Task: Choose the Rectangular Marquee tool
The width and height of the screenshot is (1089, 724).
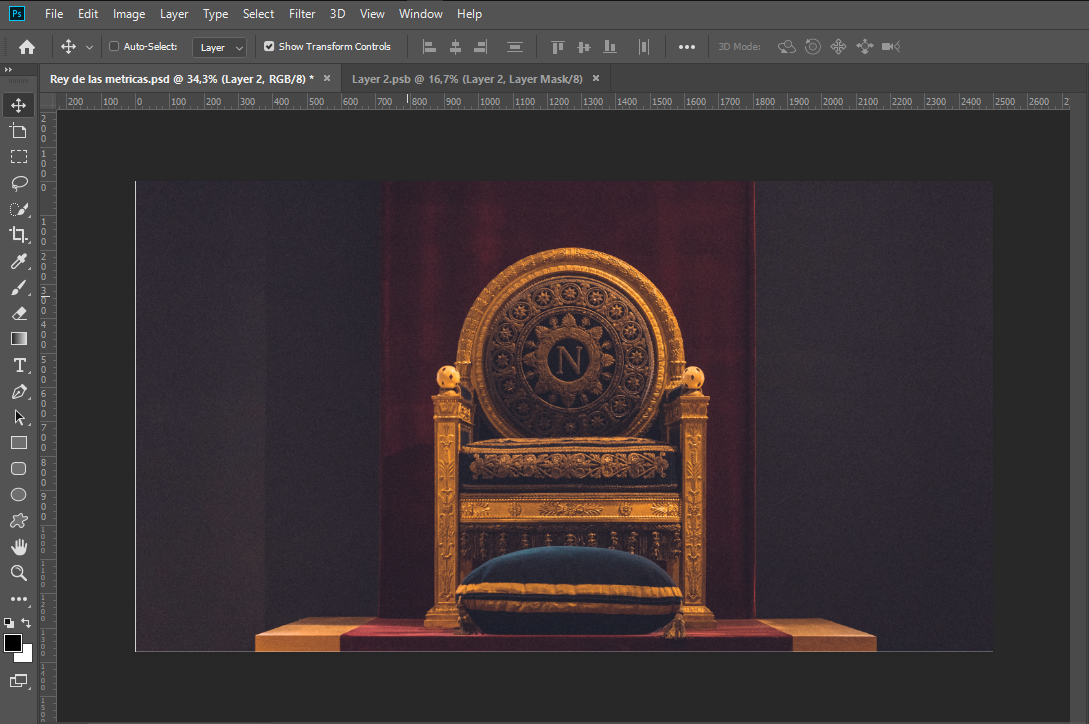Action: point(19,157)
